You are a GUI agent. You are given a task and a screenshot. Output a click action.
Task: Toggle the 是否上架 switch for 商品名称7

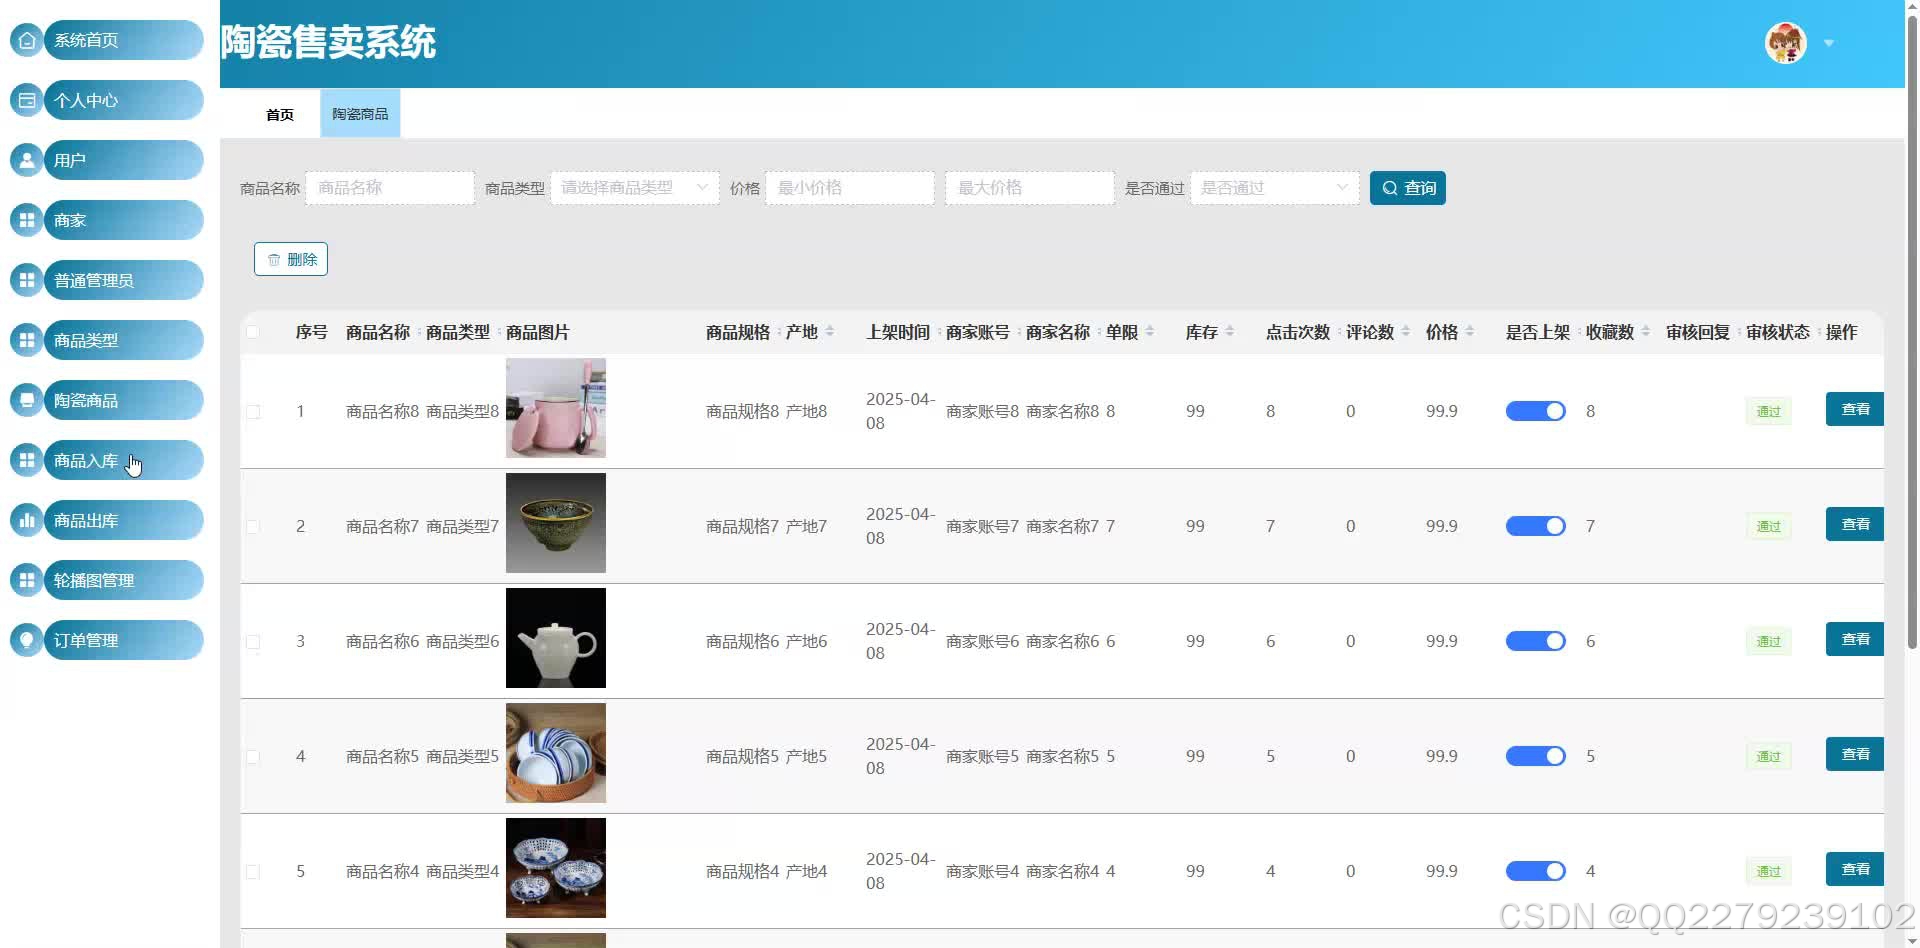click(1536, 526)
